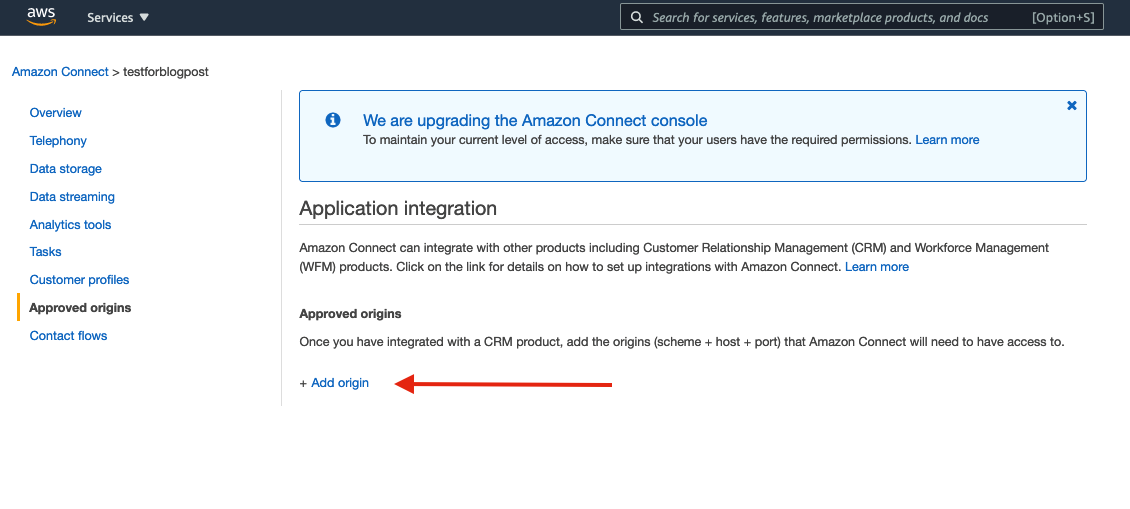Click the blue info circle icon
This screenshot has width=1130, height=509.
coord(334,120)
